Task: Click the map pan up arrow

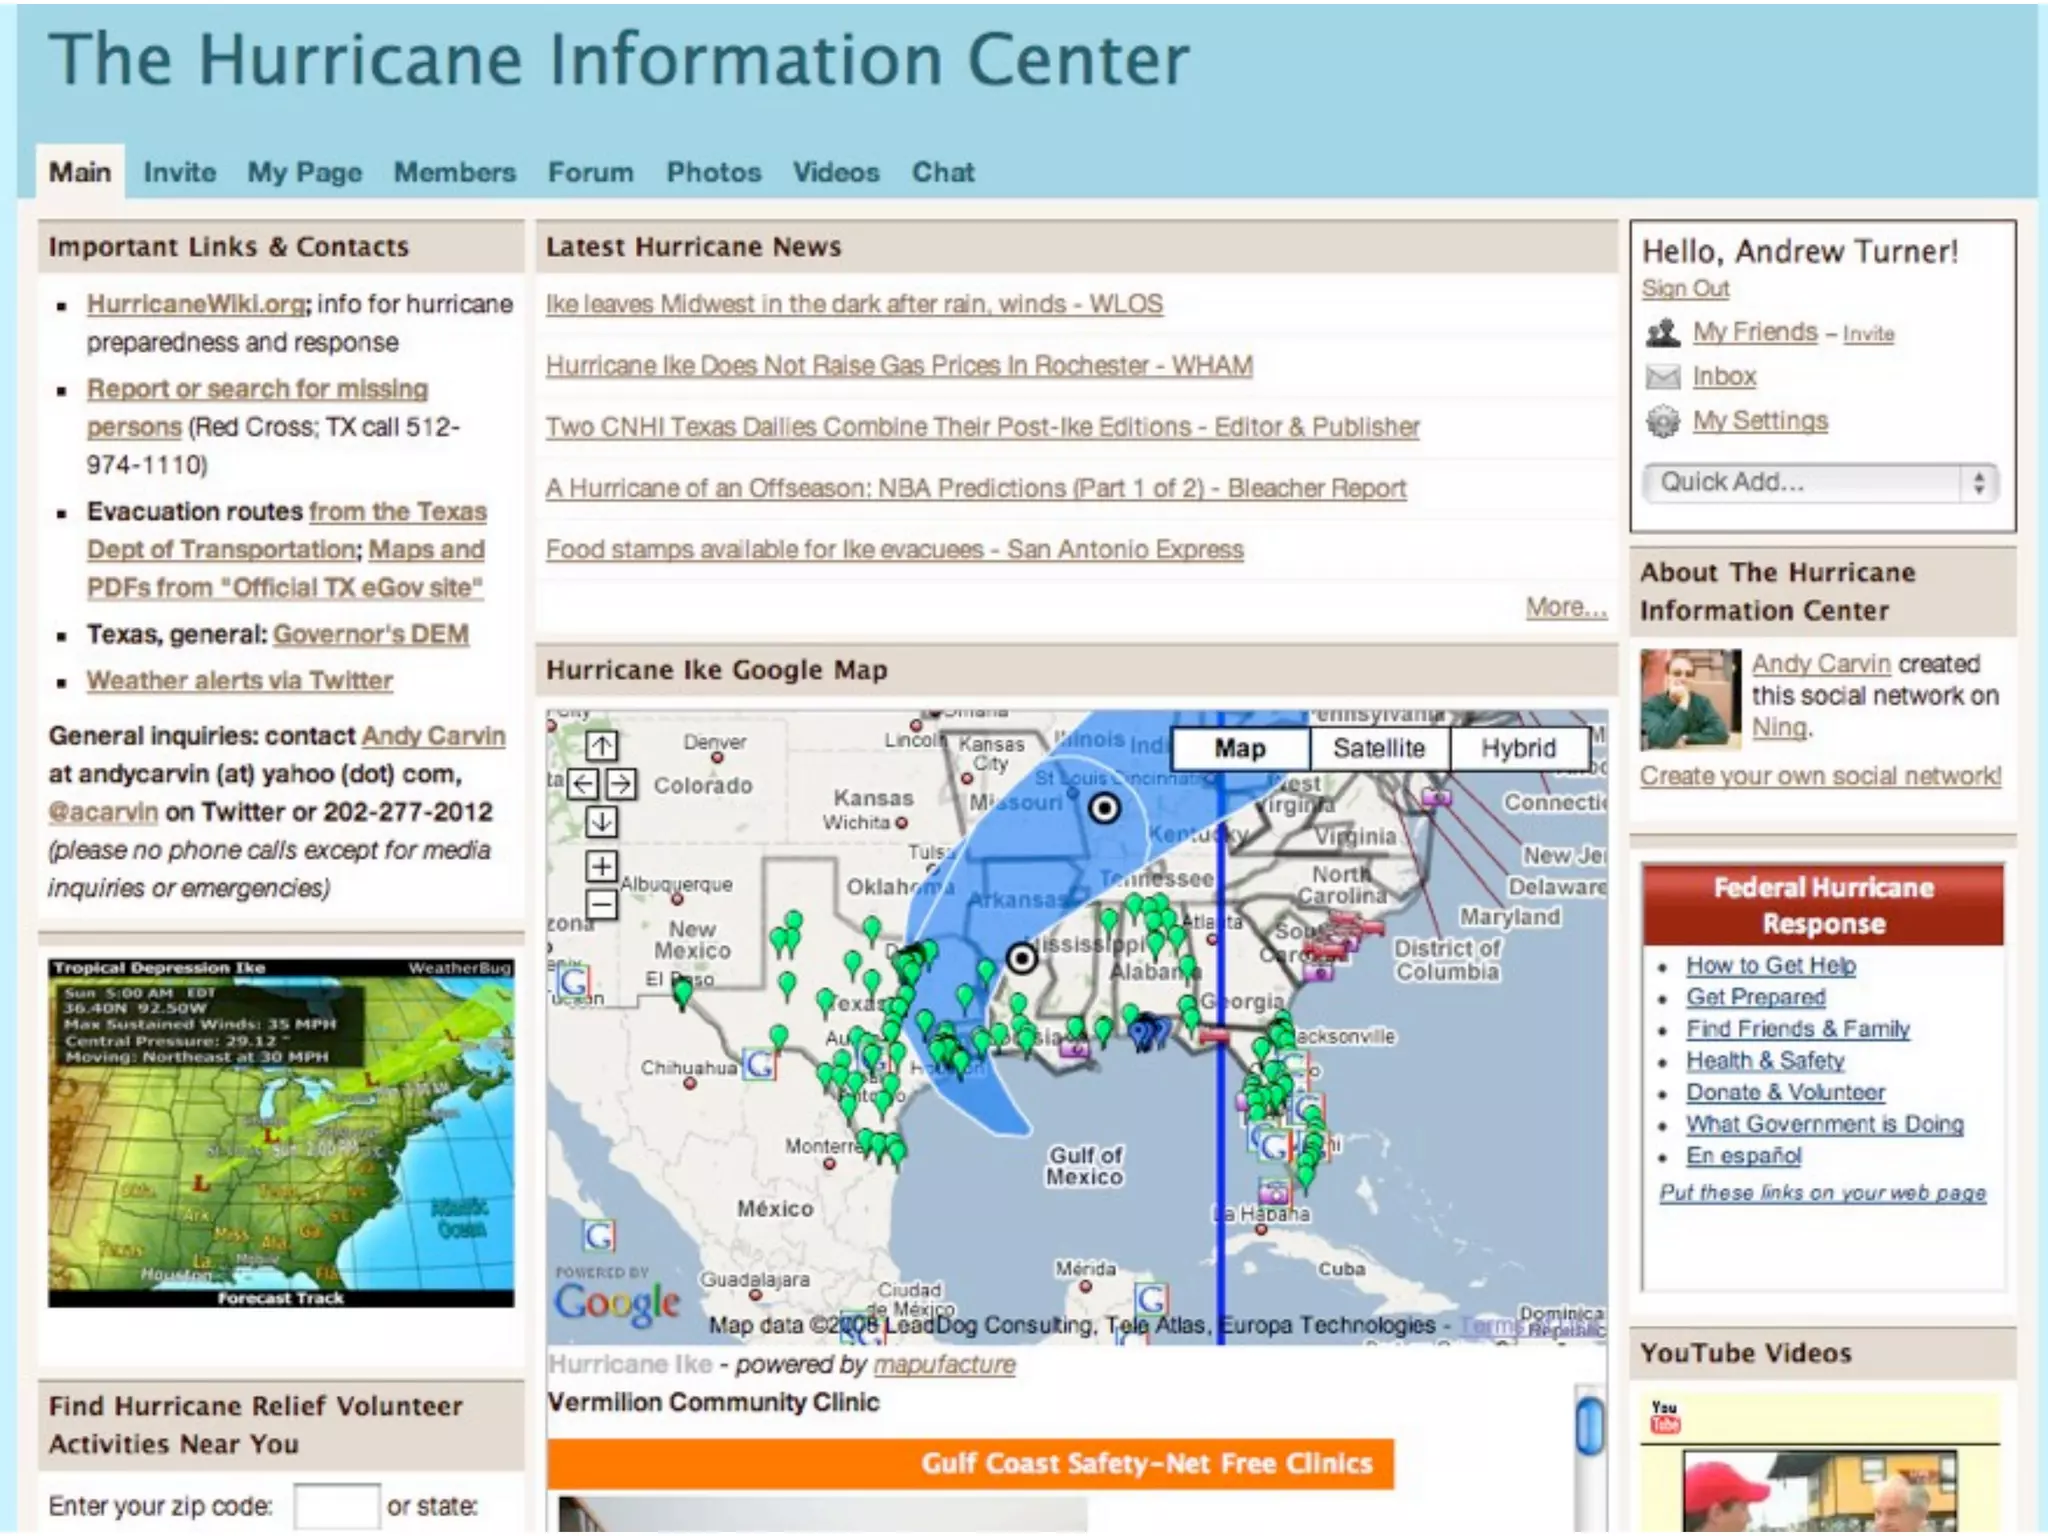Action: [601, 745]
